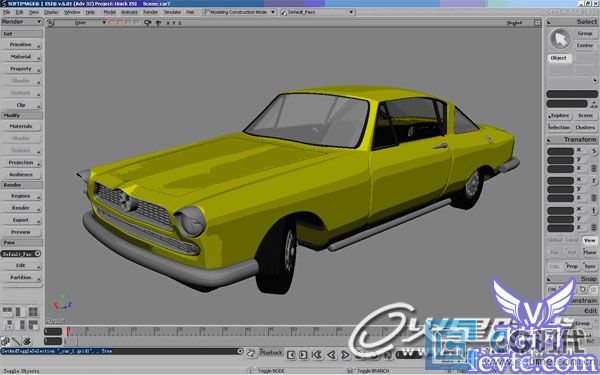Screen dimensions: 600x375
Task: Click the stacked cubes icon above the command line
Action: [x=5, y=341]
